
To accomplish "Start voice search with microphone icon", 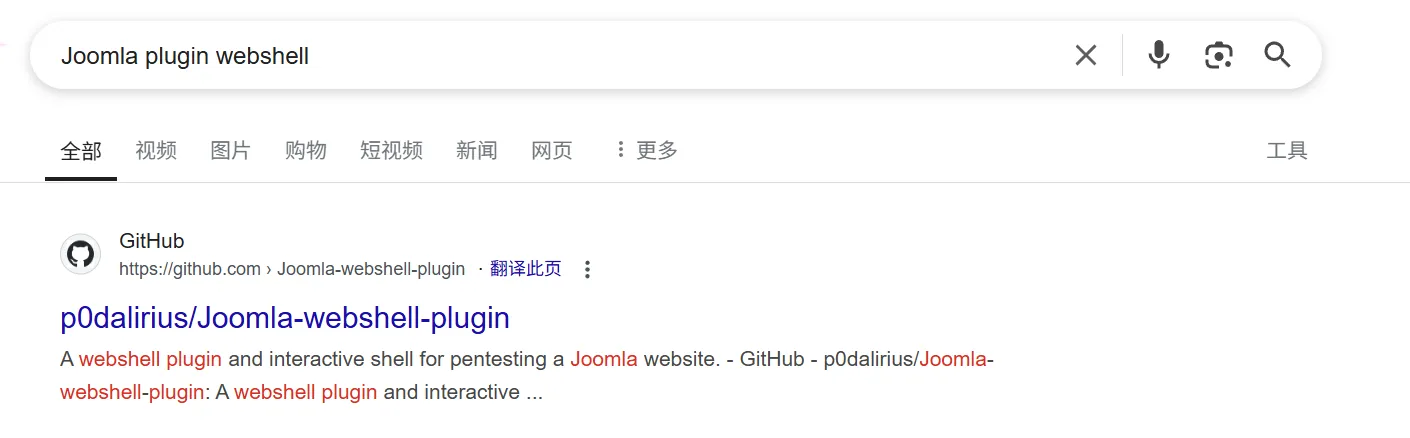I will click(1158, 55).
